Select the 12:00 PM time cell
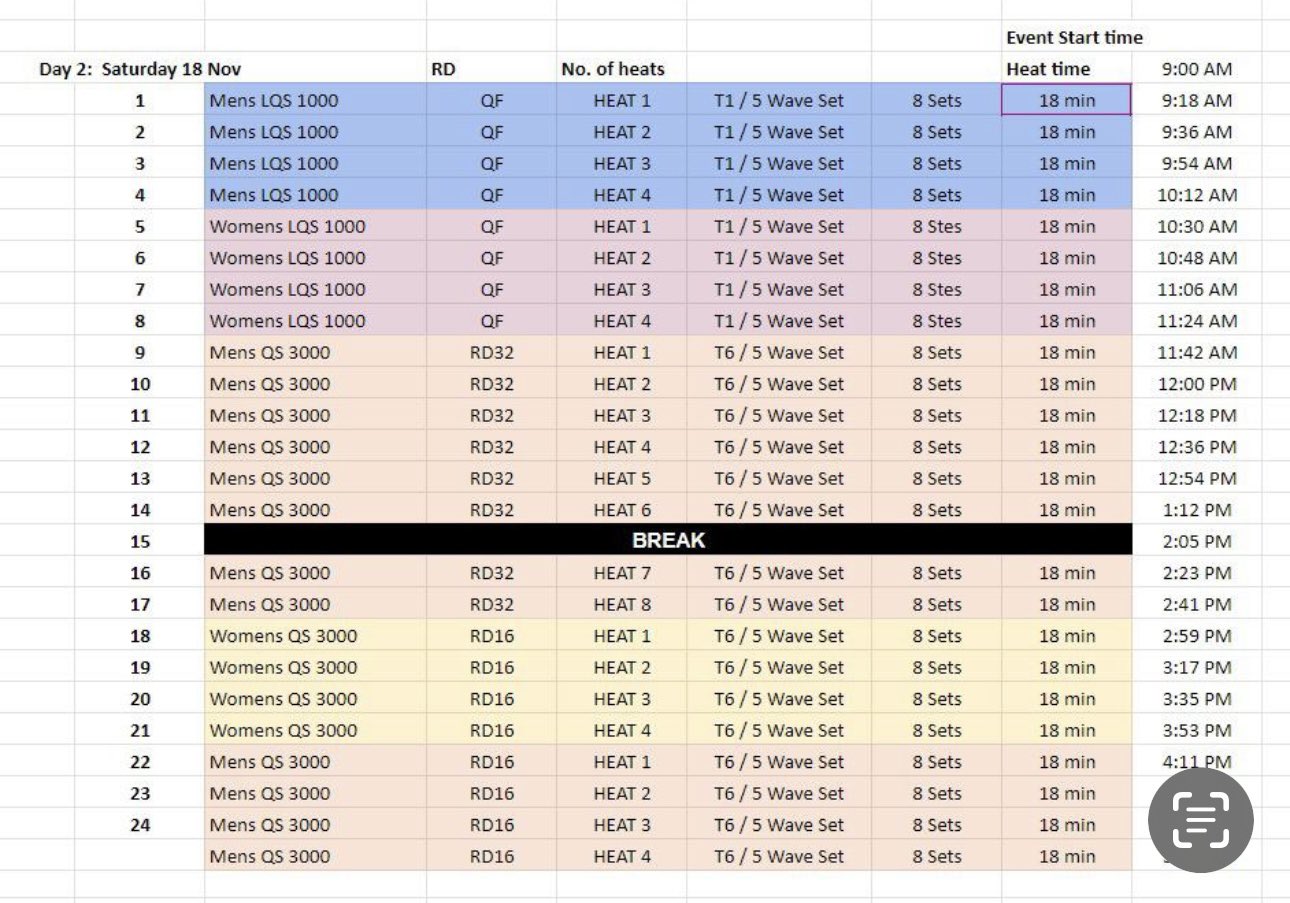Image resolution: width=1290 pixels, height=903 pixels. [1196, 384]
